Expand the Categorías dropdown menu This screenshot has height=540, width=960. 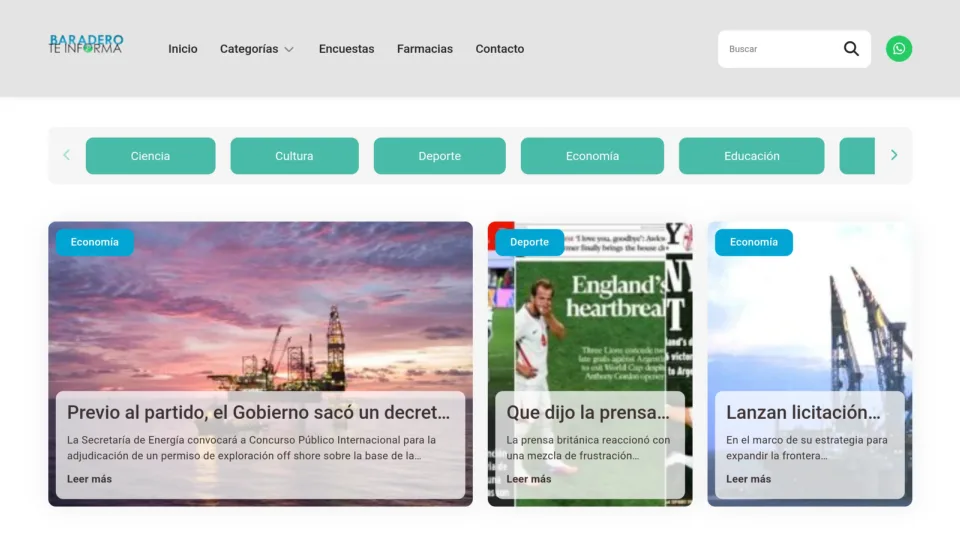point(257,49)
